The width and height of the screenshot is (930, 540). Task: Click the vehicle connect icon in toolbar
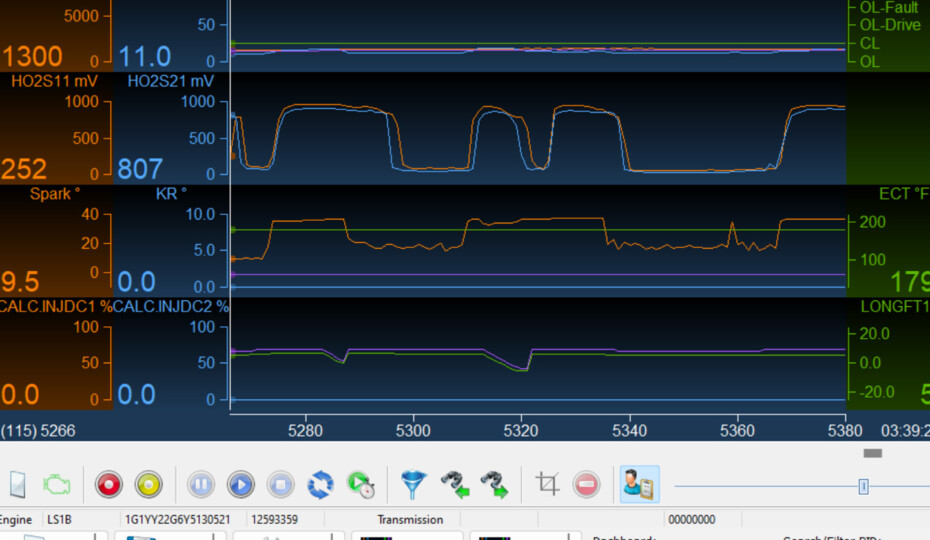click(x=18, y=484)
